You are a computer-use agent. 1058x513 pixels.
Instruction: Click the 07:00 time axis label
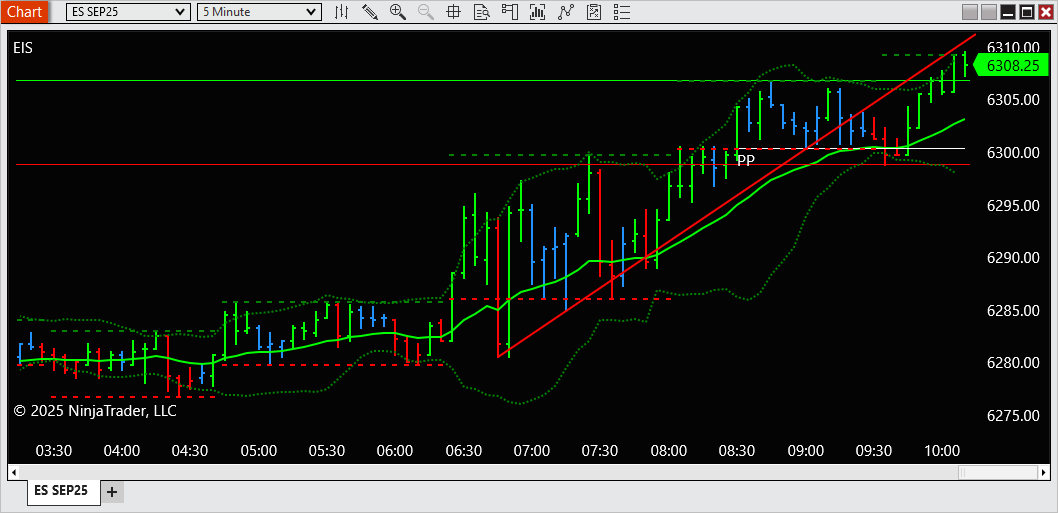coord(532,450)
